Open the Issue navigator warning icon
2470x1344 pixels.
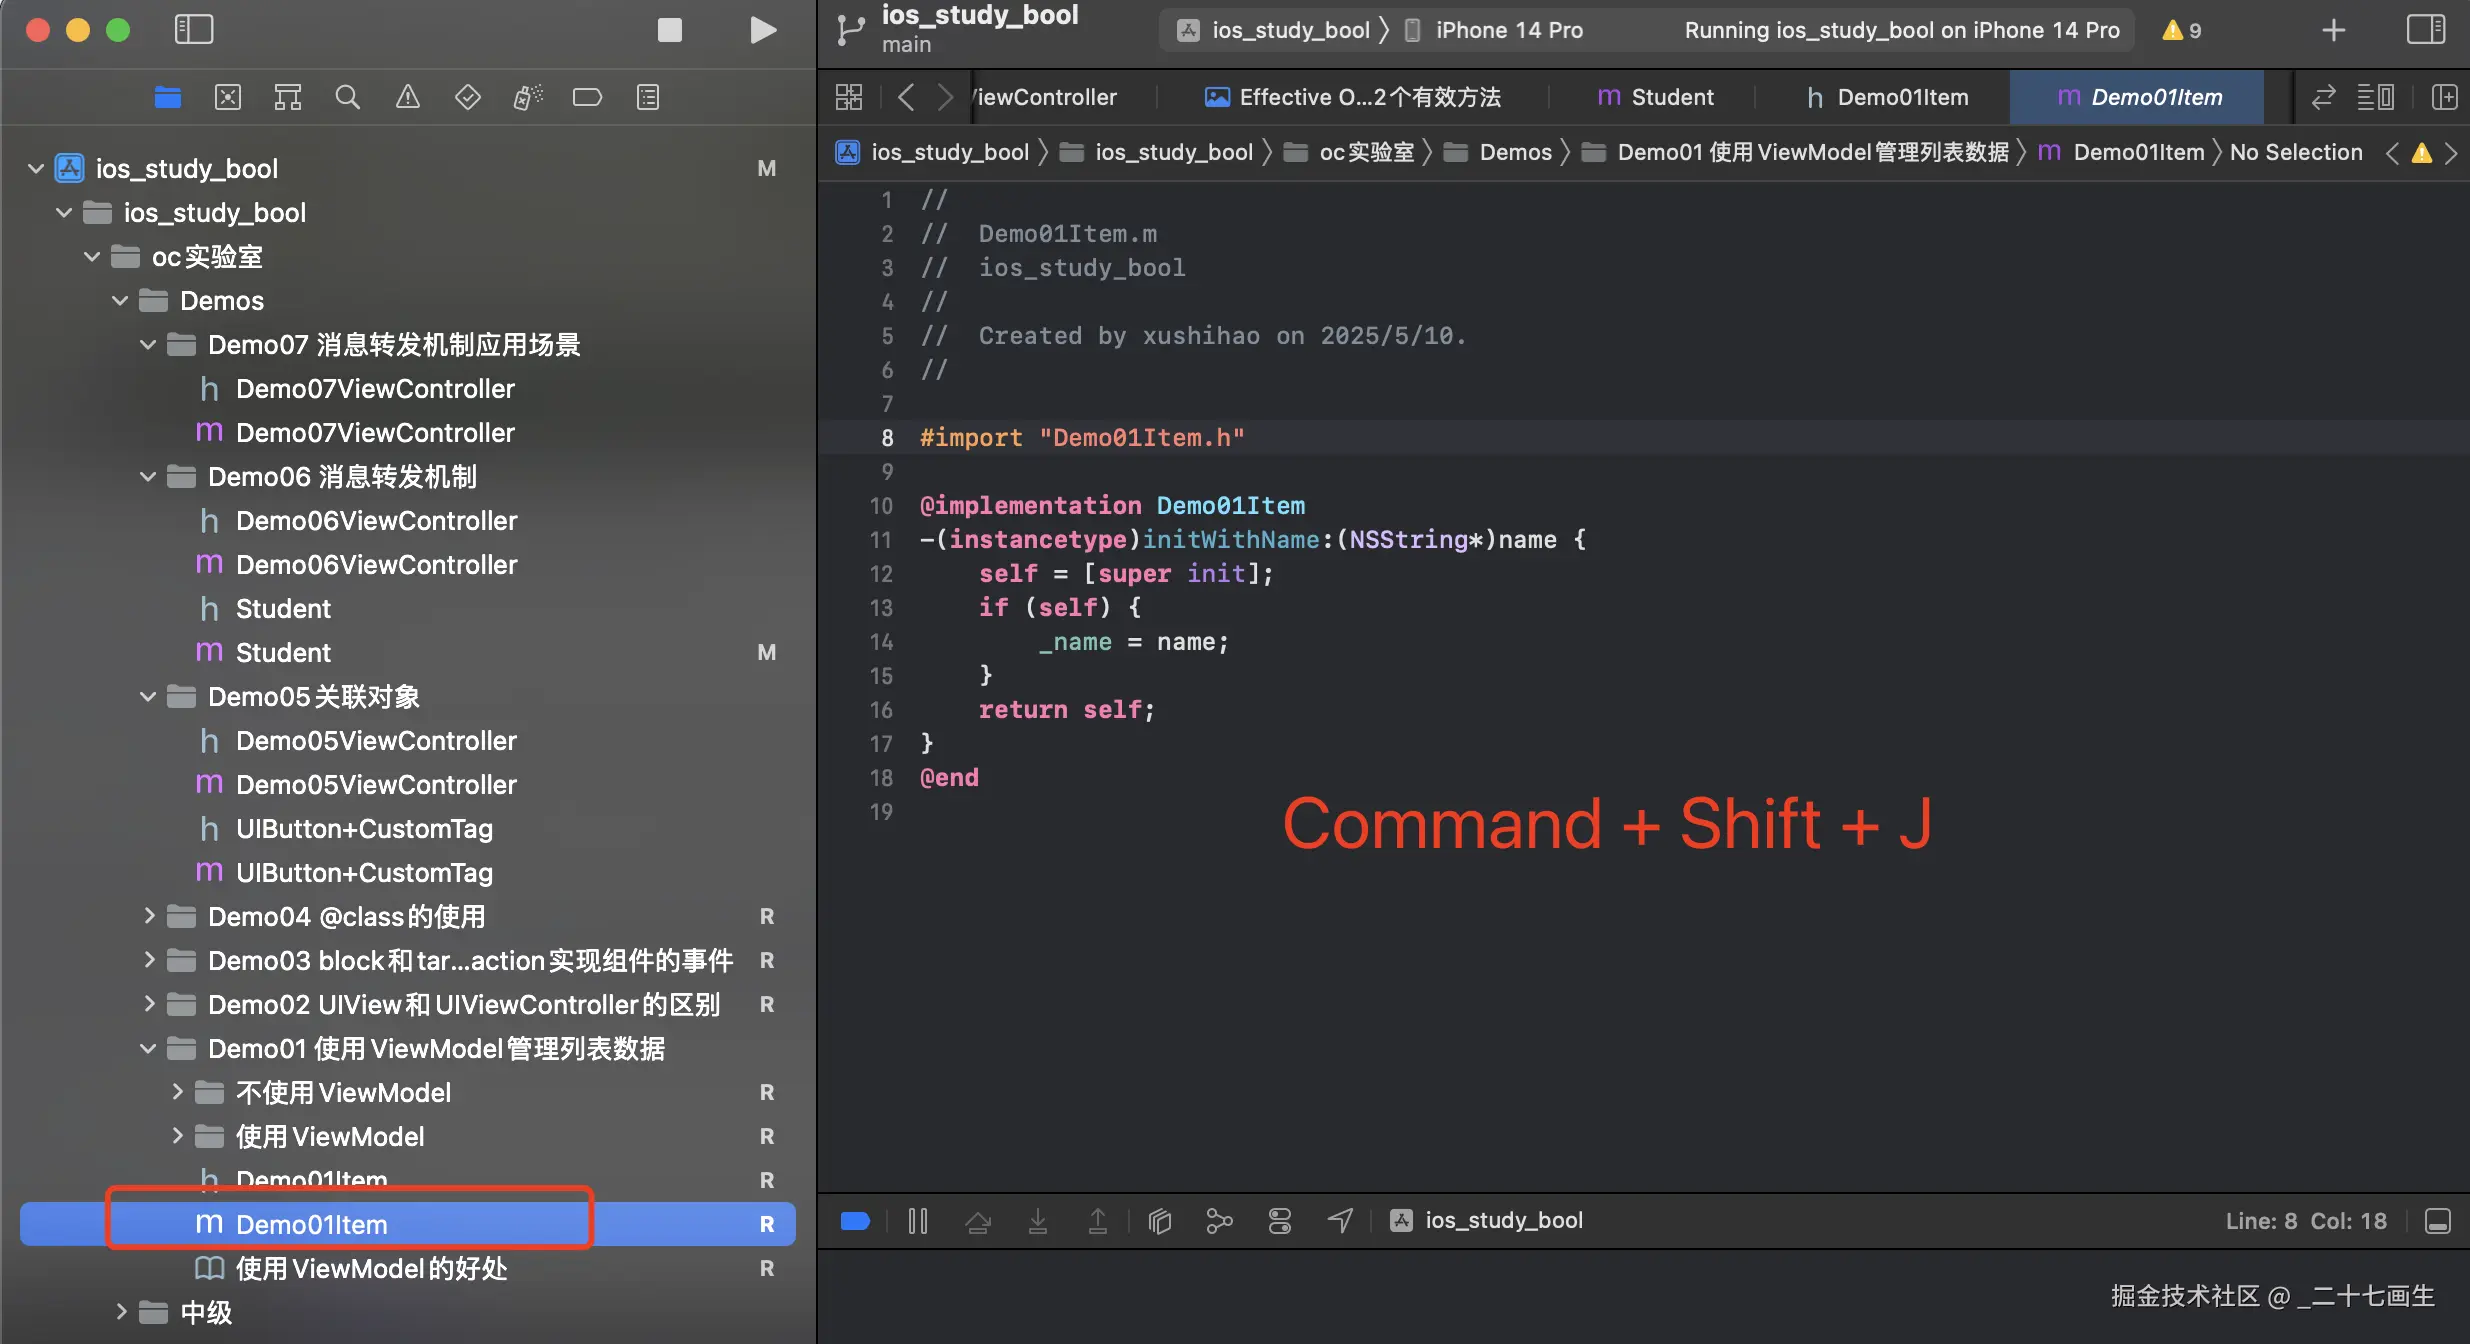click(407, 97)
